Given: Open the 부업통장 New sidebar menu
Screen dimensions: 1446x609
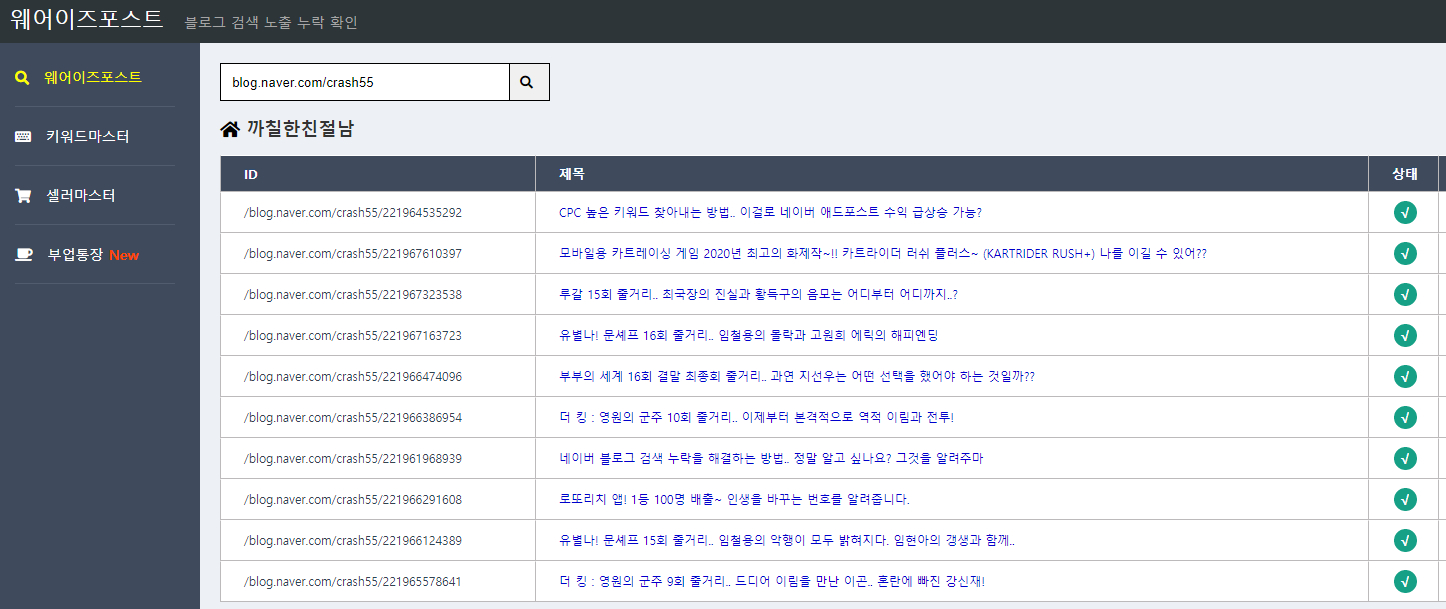Looking at the screenshot, I should tap(93, 254).
